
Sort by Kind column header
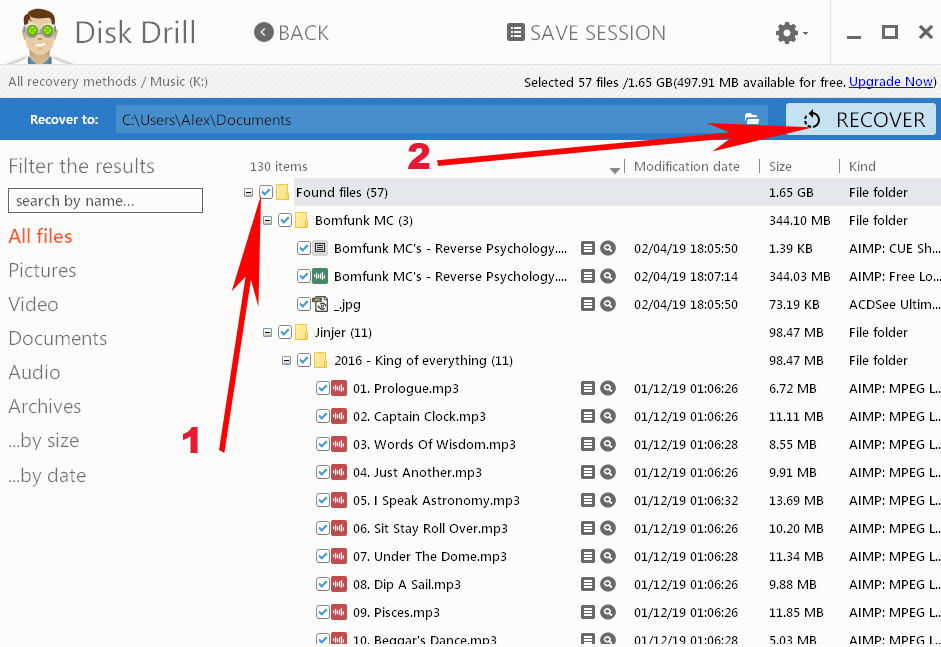[x=862, y=166]
